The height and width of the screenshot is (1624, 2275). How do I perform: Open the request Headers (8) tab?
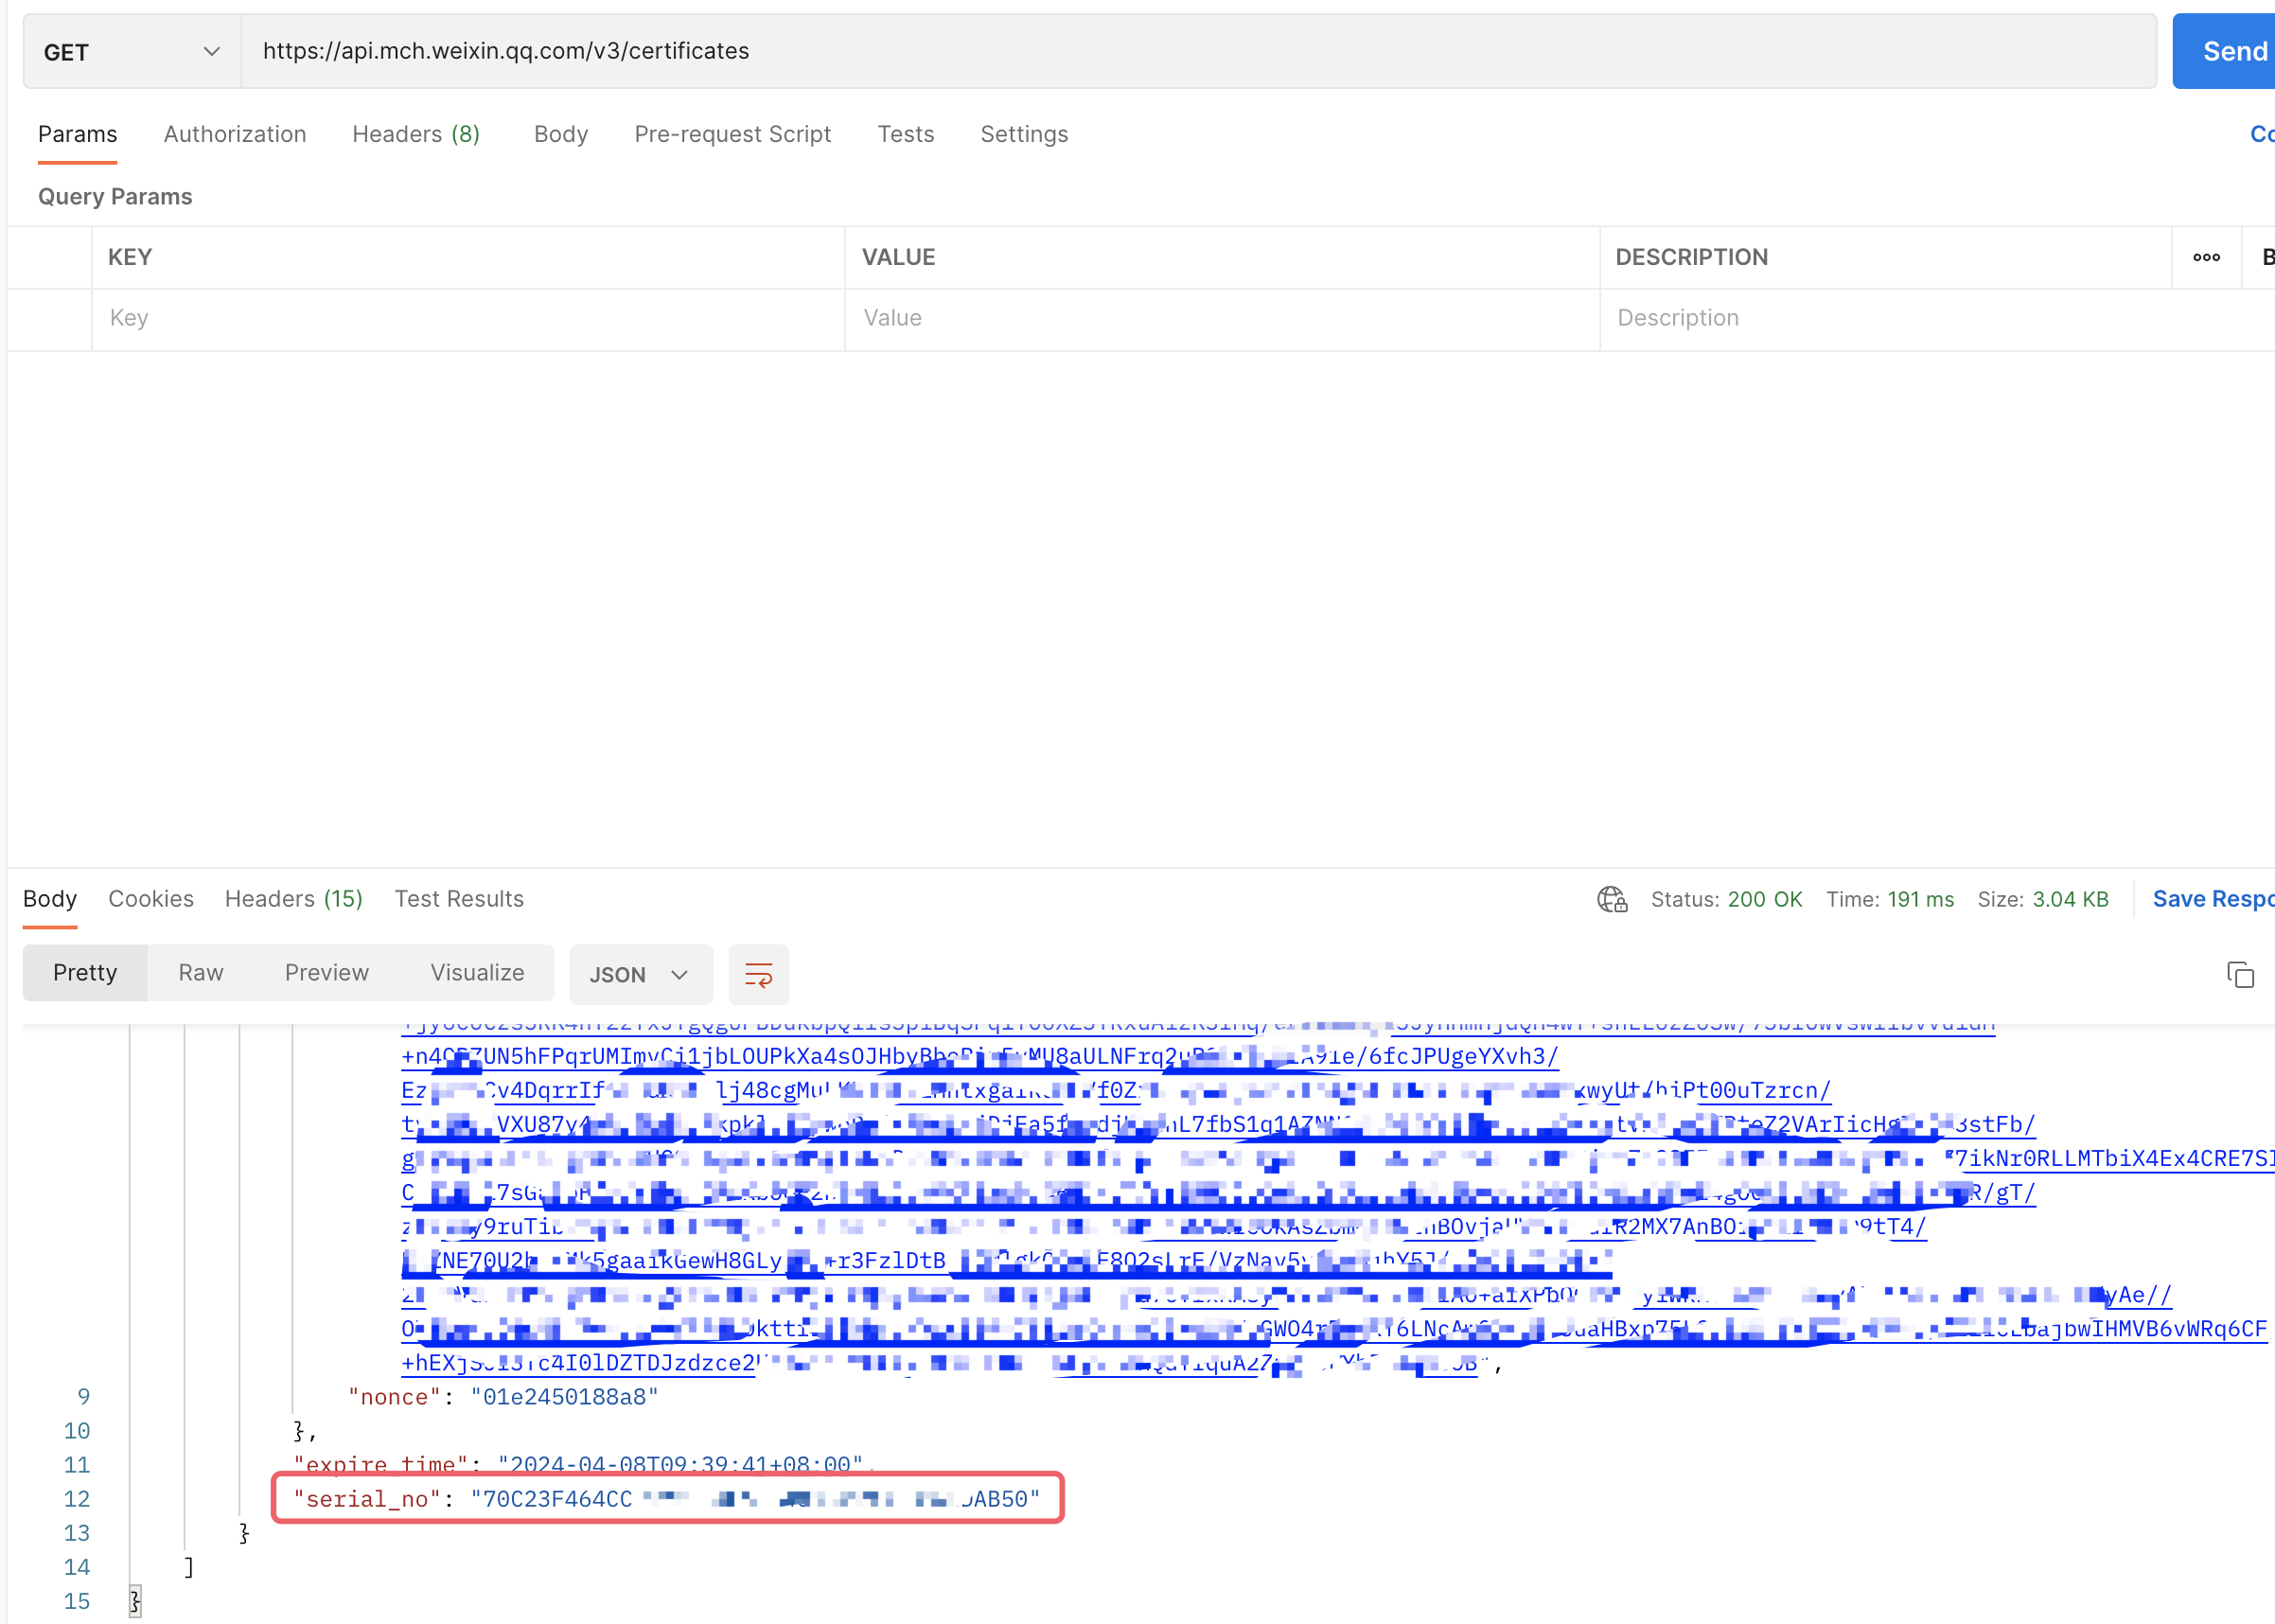pyautogui.click(x=416, y=134)
